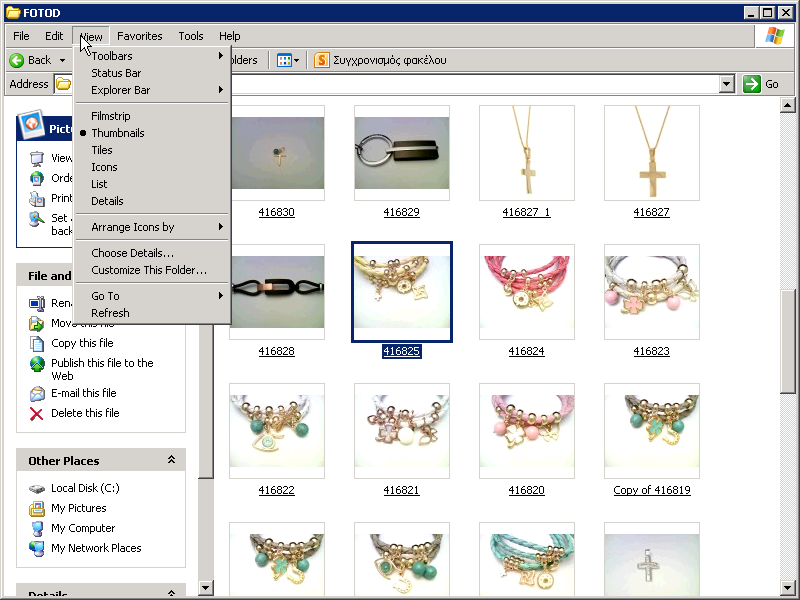Screen dimensions: 800x600
Task: Click the vertical scrollbar down arrow
Action: pos(787,587)
